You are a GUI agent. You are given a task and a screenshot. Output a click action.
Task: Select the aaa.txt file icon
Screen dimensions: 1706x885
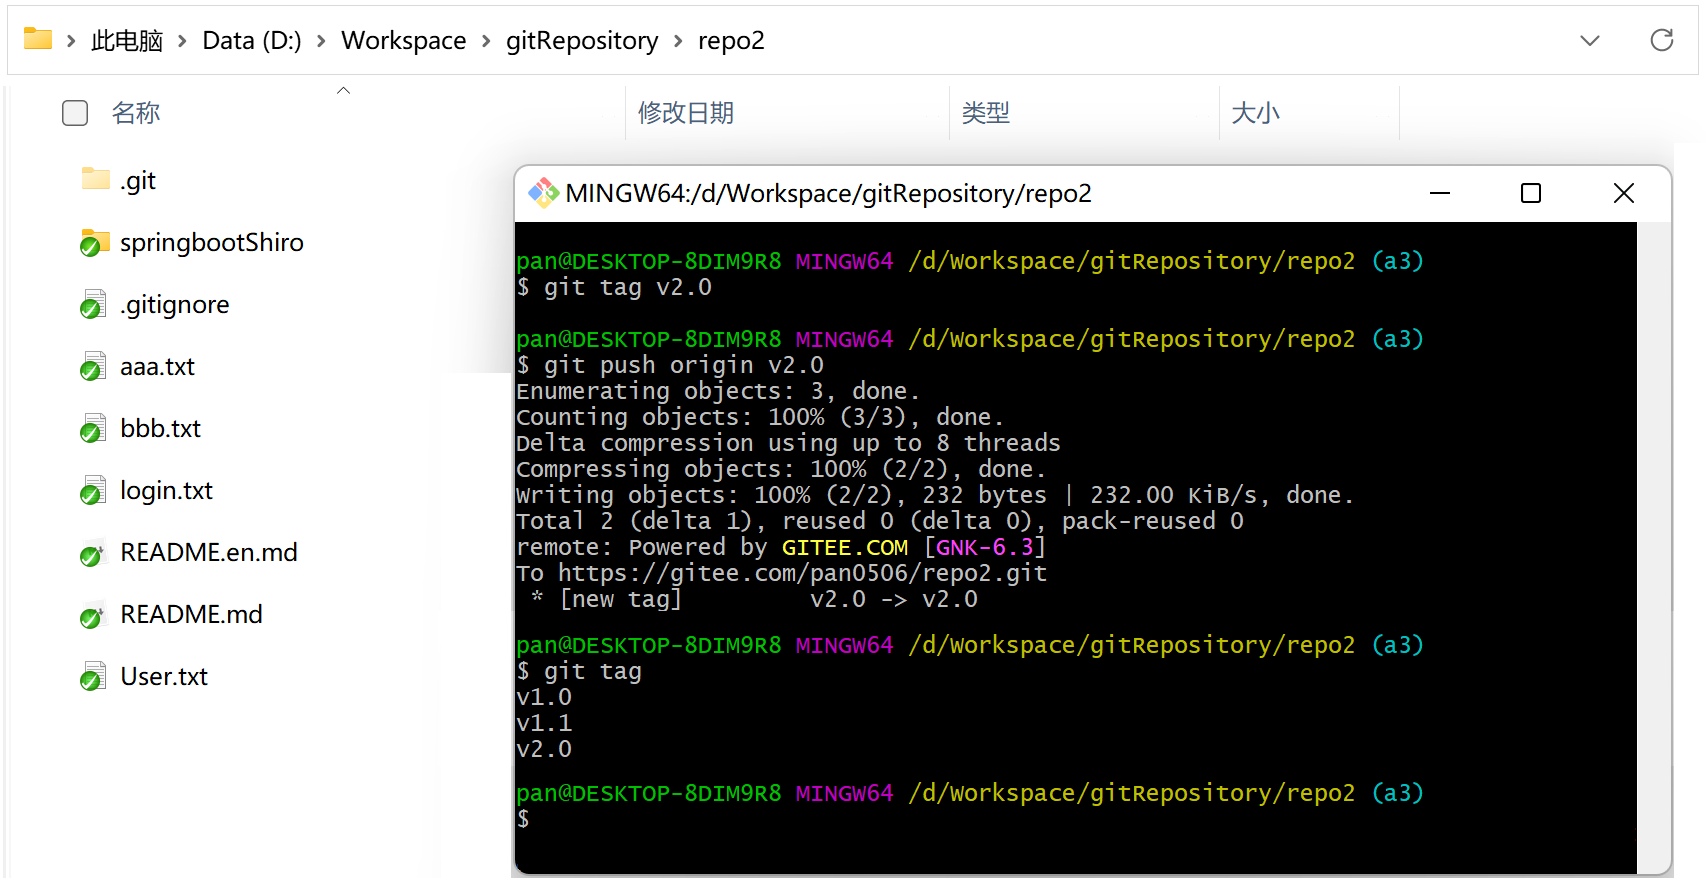(94, 367)
